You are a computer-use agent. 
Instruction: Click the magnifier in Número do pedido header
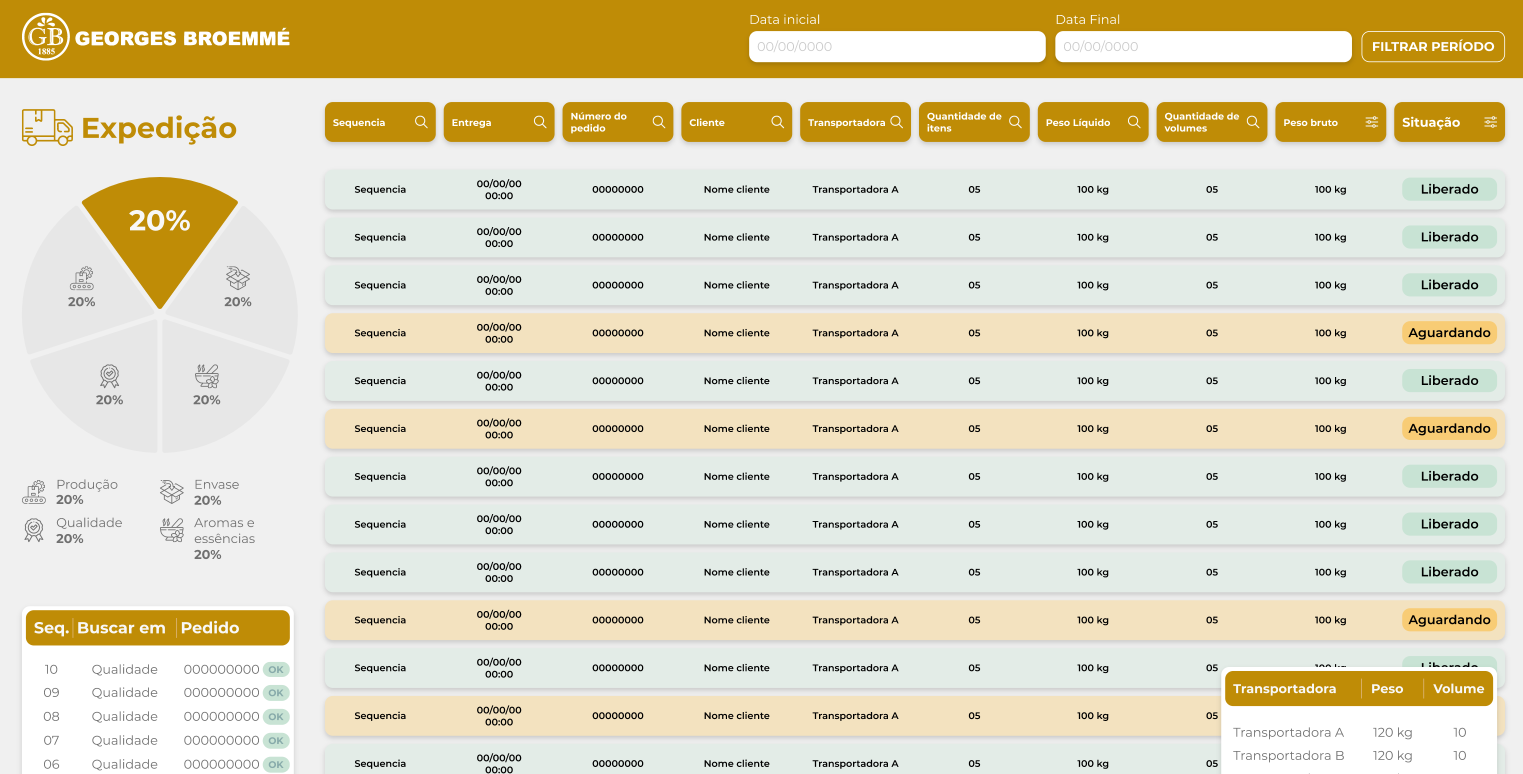659,122
